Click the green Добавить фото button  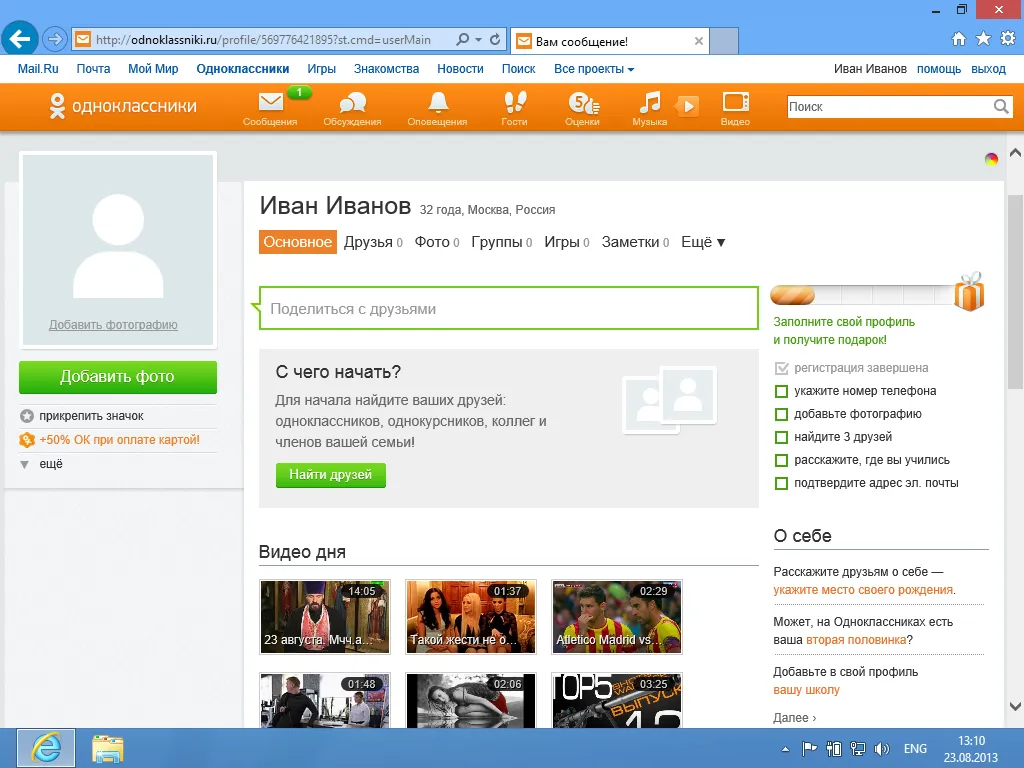click(x=118, y=377)
